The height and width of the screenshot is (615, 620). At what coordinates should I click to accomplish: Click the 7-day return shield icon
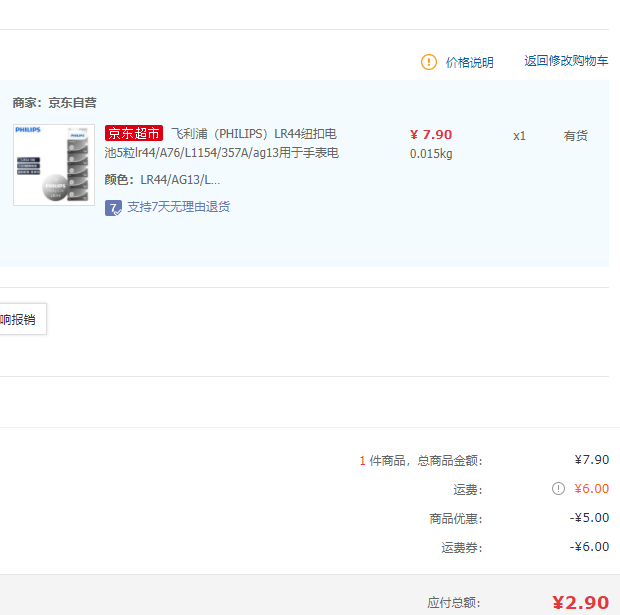tap(113, 208)
